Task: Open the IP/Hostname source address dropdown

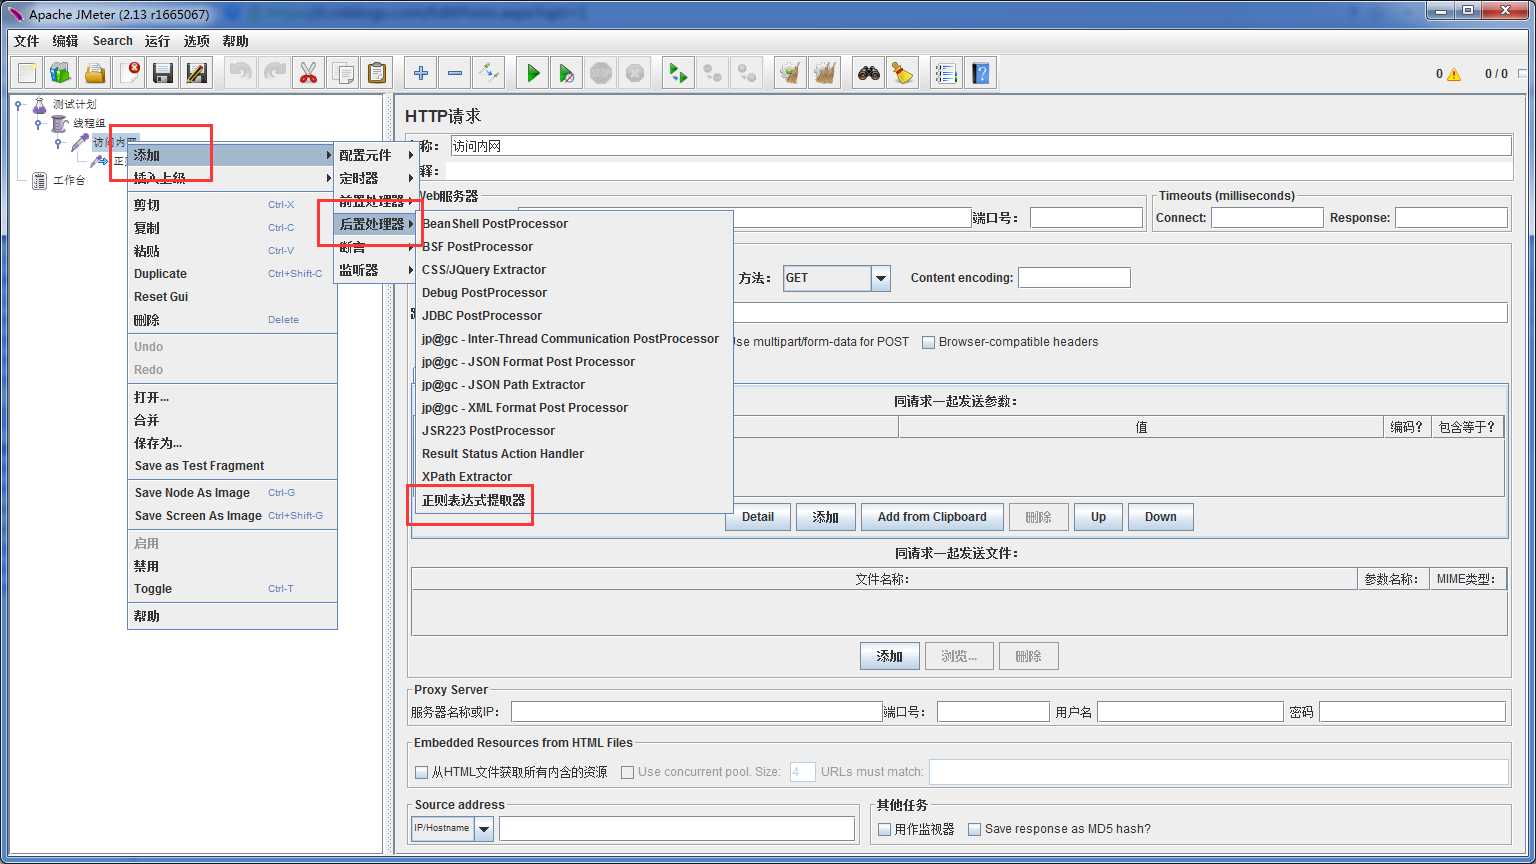Action: (x=484, y=828)
